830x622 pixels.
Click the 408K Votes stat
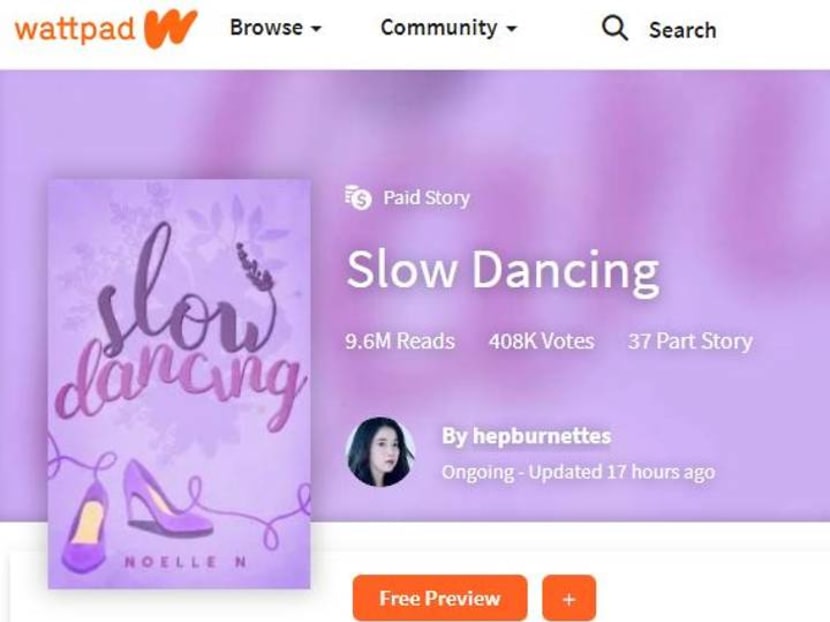pos(542,341)
